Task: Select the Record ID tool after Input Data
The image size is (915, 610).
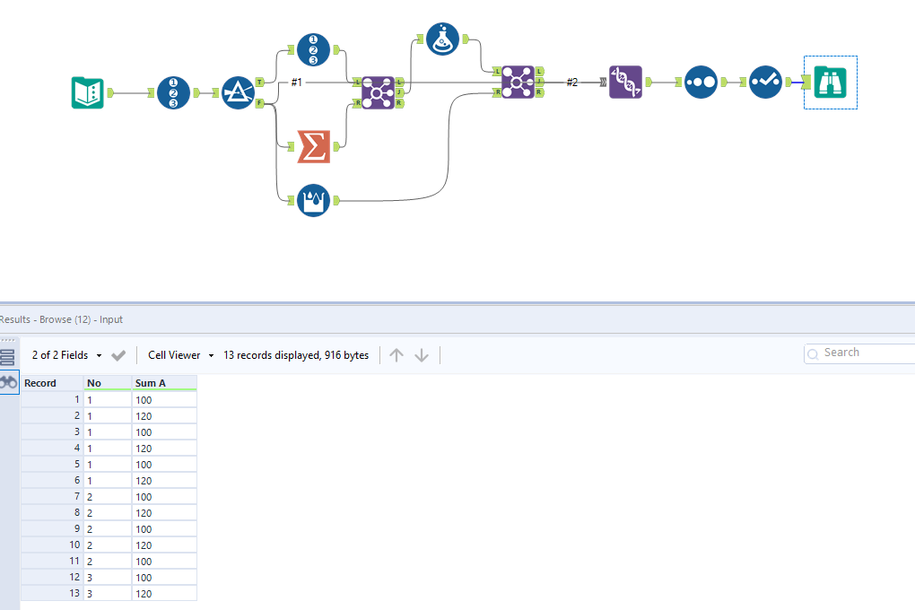Action: [x=173, y=93]
